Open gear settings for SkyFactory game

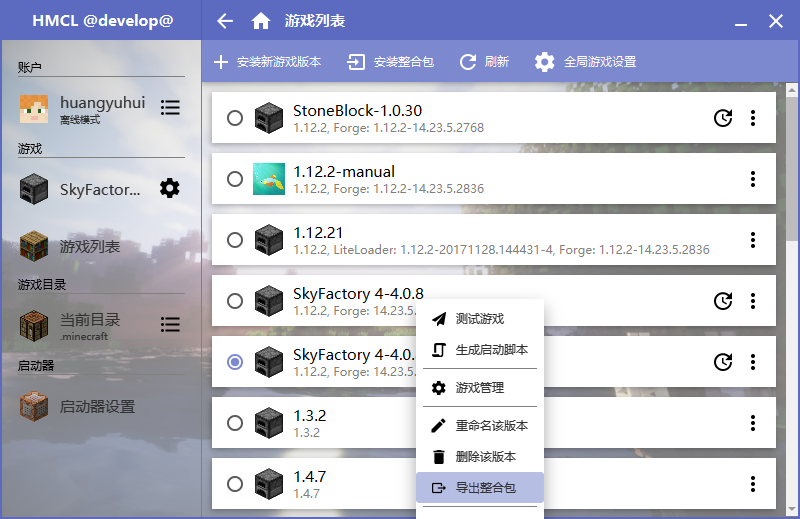(170, 188)
